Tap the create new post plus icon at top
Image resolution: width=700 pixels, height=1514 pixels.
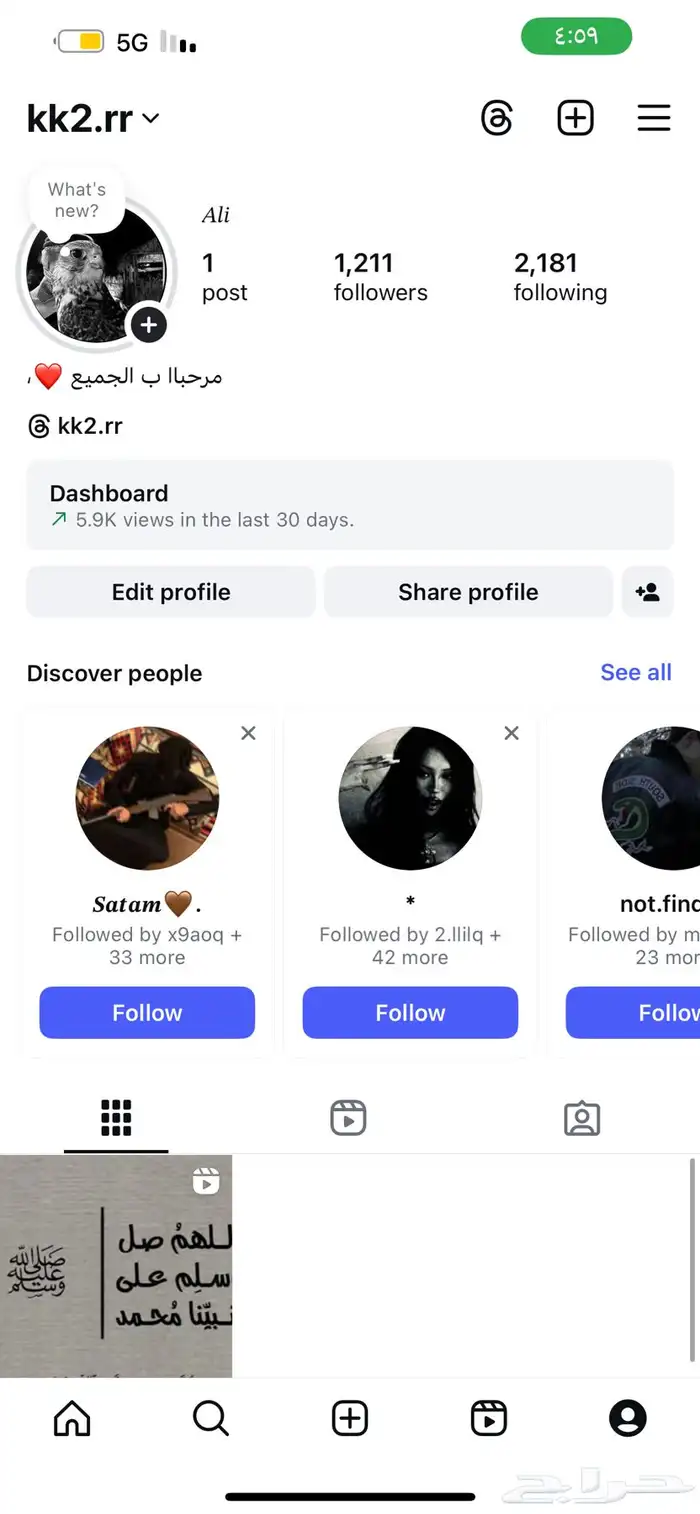[575, 118]
